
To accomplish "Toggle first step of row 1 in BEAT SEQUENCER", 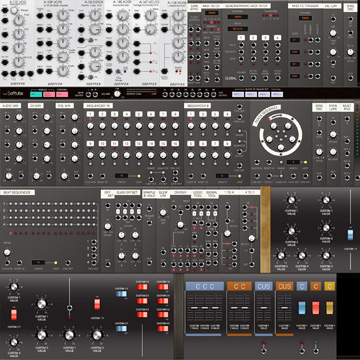I will 11,203.
